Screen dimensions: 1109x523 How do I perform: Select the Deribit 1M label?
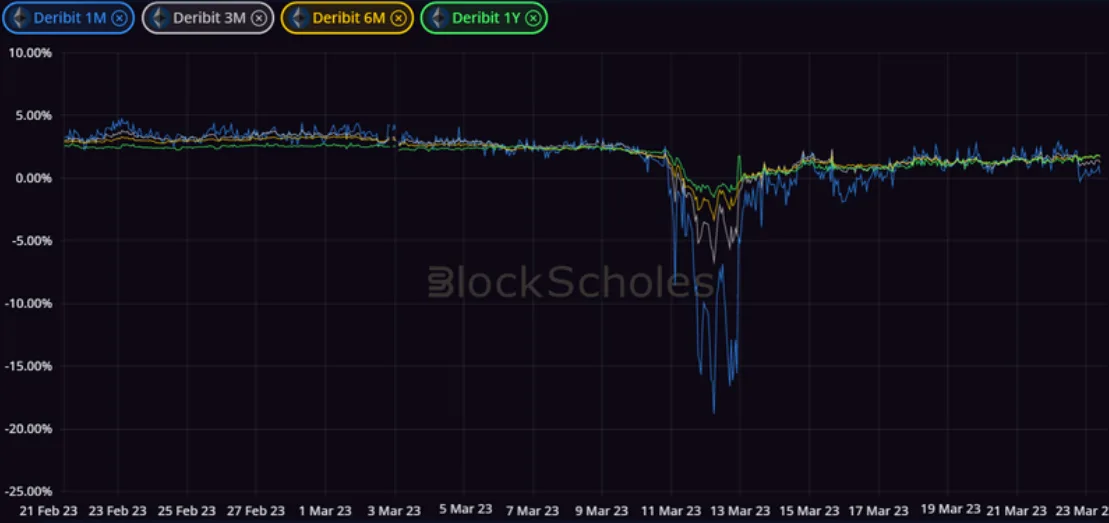pyautogui.click(x=69, y=18)
